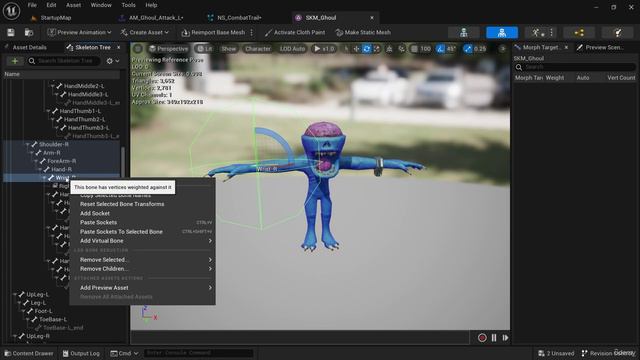Step forward one frame in preview
The height and width of the screenshot is (360, 640).
click(505, 338)
